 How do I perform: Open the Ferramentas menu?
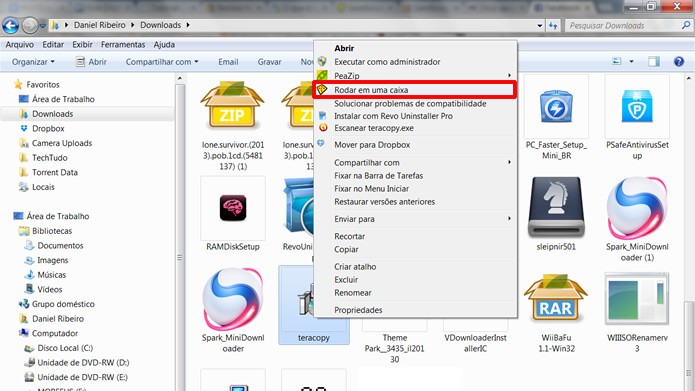click(123, 44)
